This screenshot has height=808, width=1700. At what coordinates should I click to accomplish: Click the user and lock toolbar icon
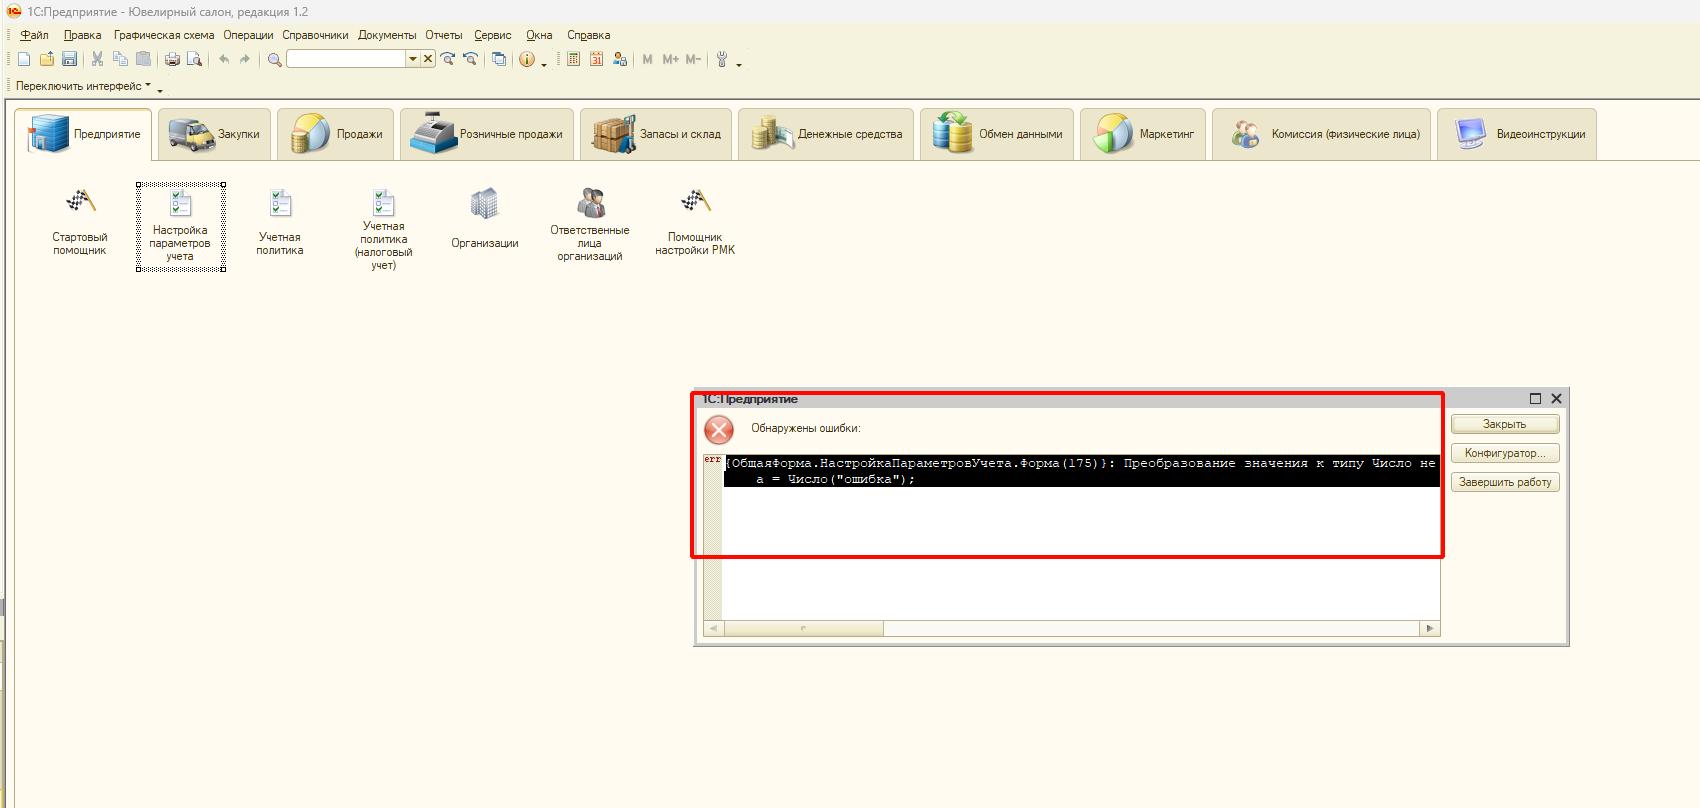click(x=620, y=59)
